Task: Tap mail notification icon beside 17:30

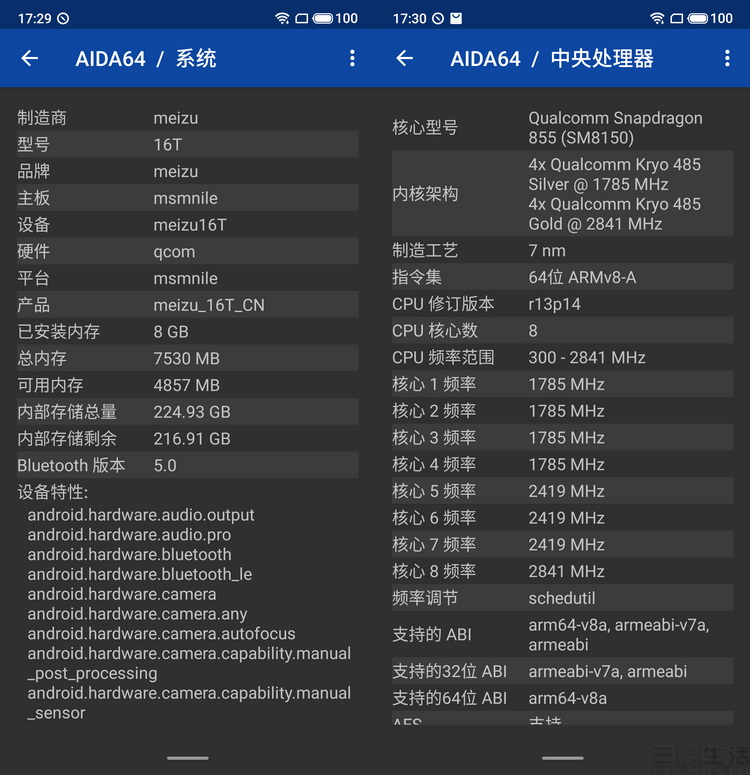Action: coord(456,19)
